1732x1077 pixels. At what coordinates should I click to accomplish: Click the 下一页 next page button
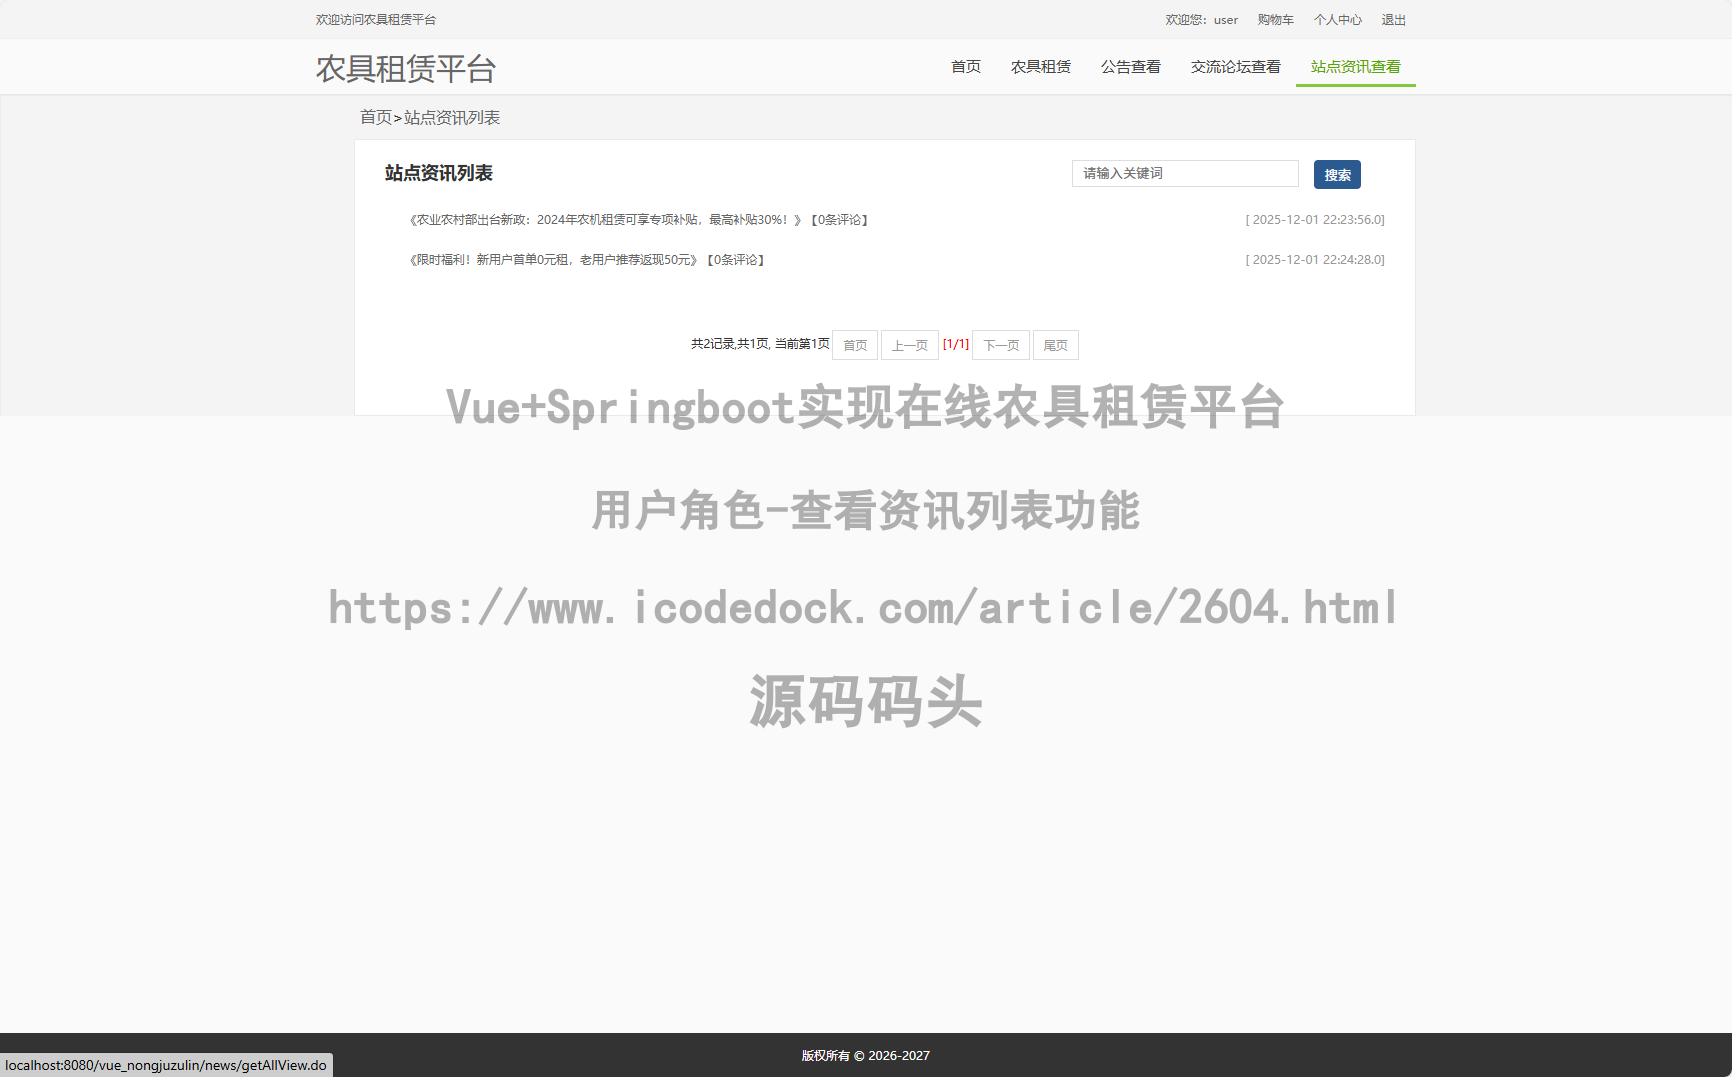[x=1000, y=344]
